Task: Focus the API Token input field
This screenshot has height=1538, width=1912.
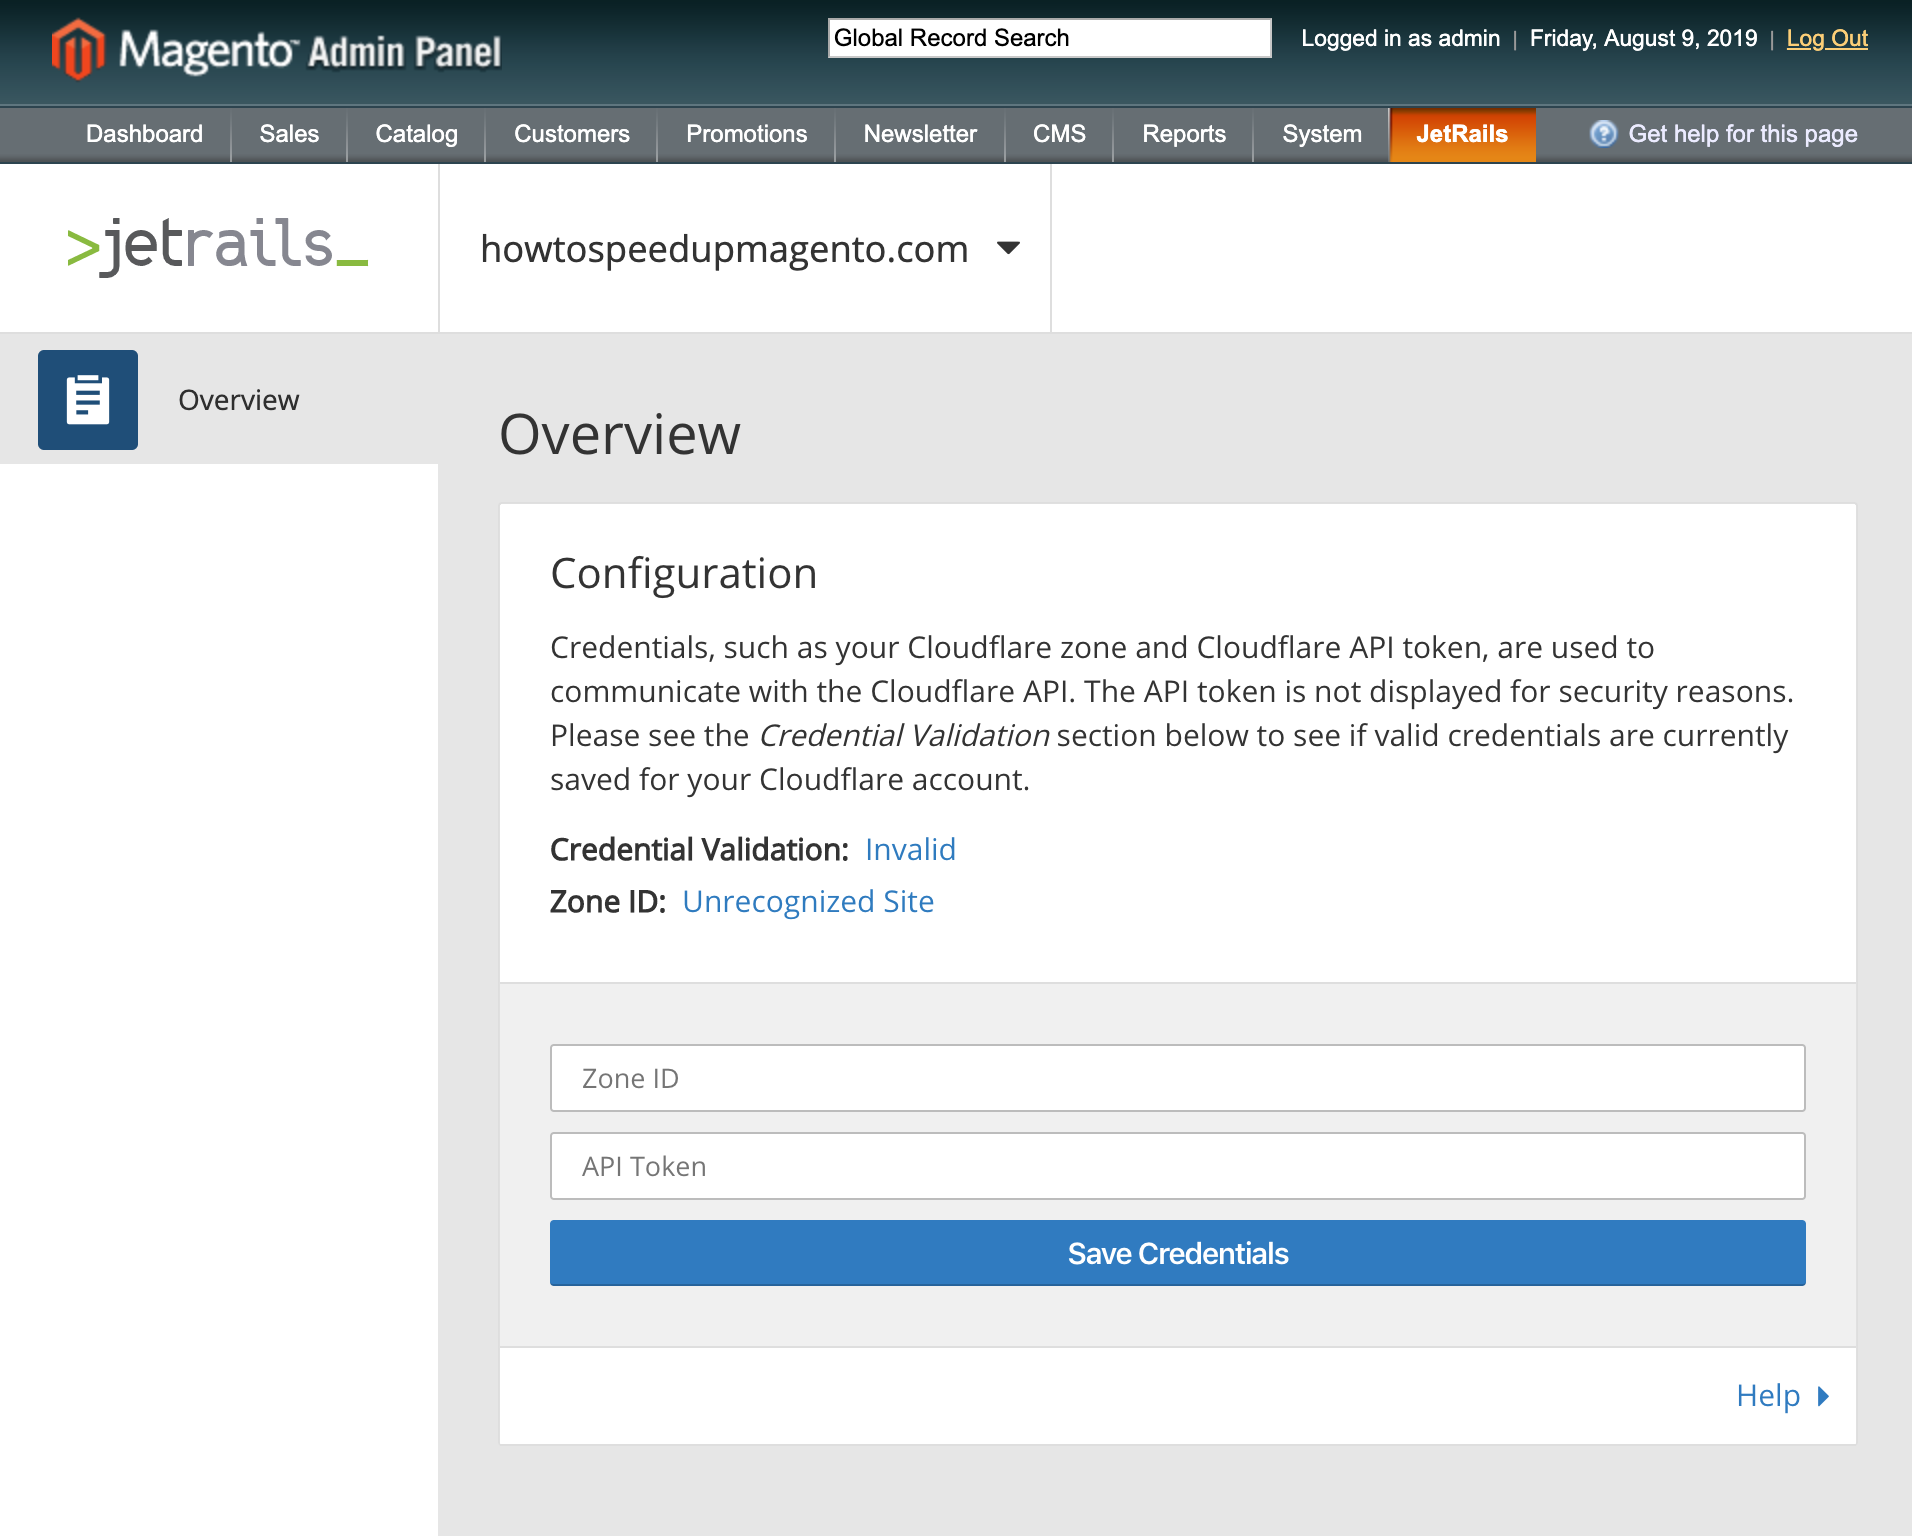Action: click(1178, 1166)
